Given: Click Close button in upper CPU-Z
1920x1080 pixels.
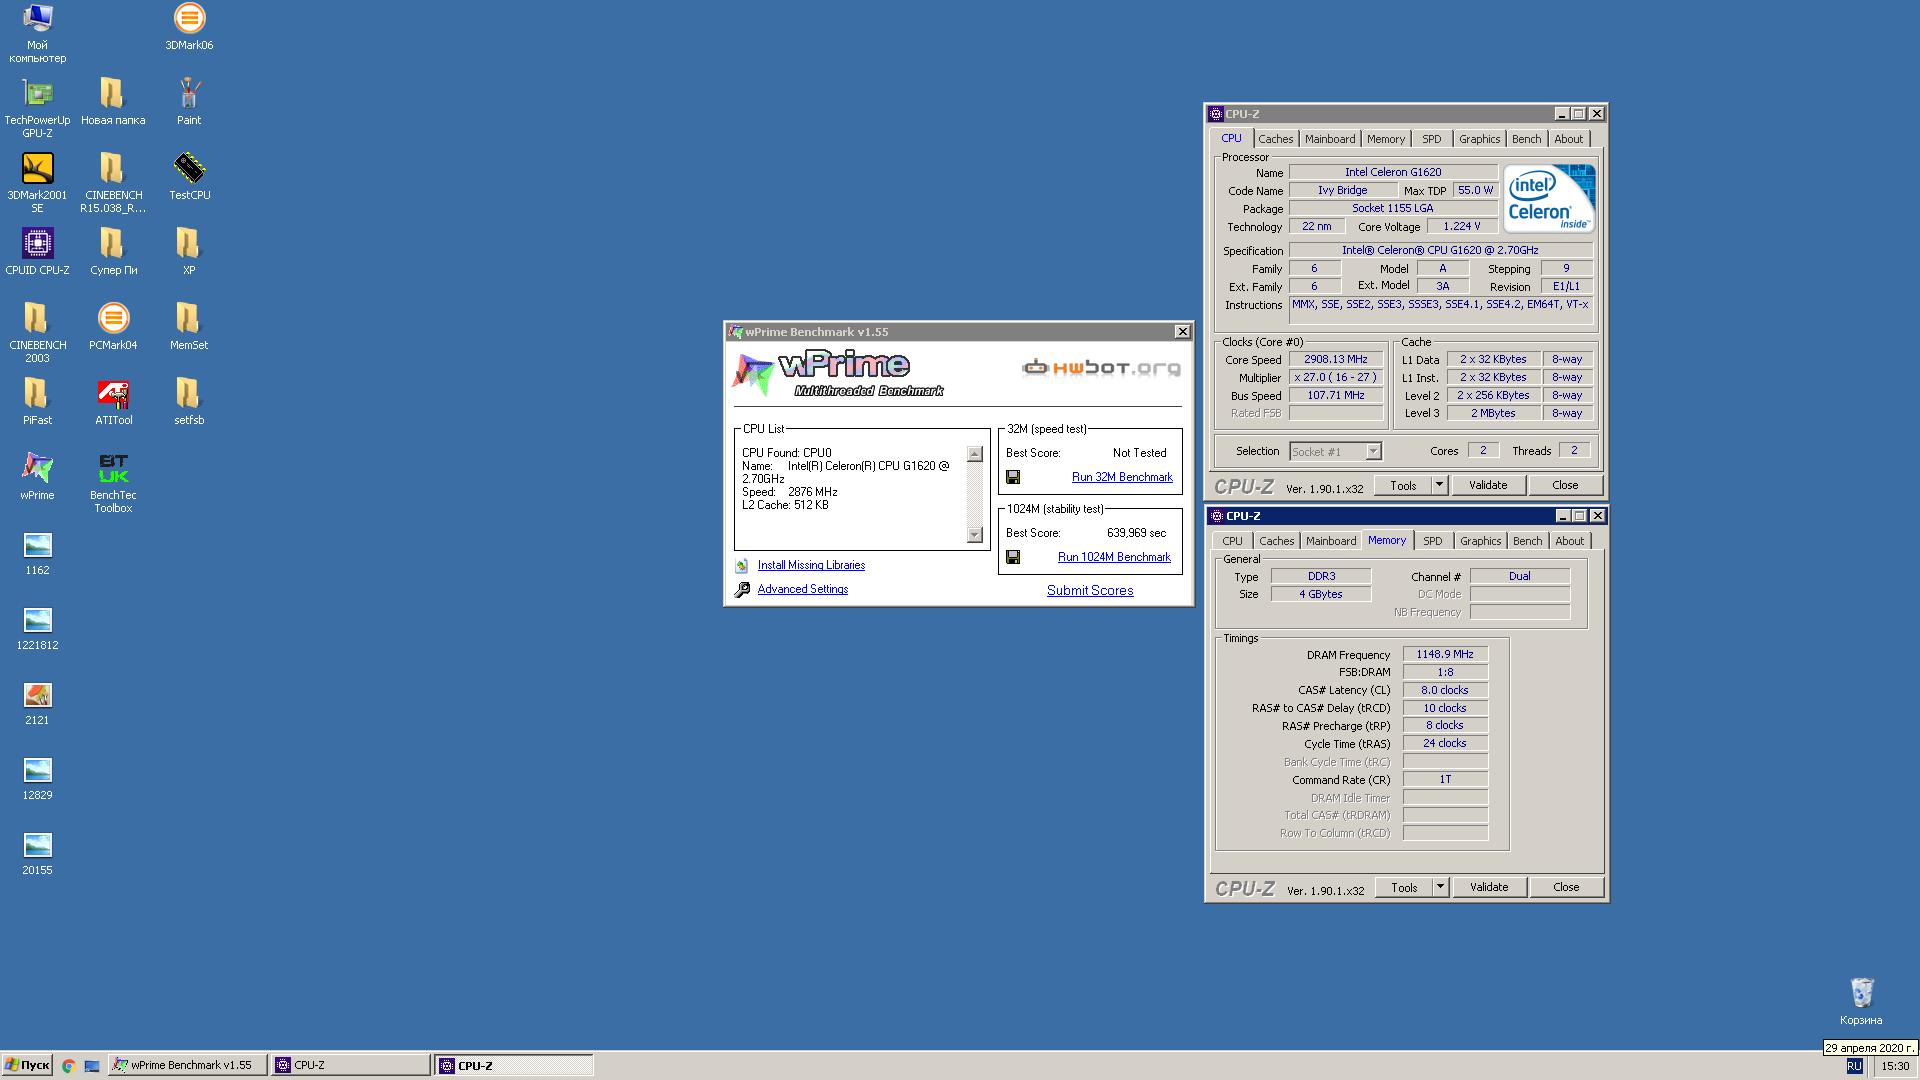Looking at the screenshot, I should click(x=1565, y=485).
